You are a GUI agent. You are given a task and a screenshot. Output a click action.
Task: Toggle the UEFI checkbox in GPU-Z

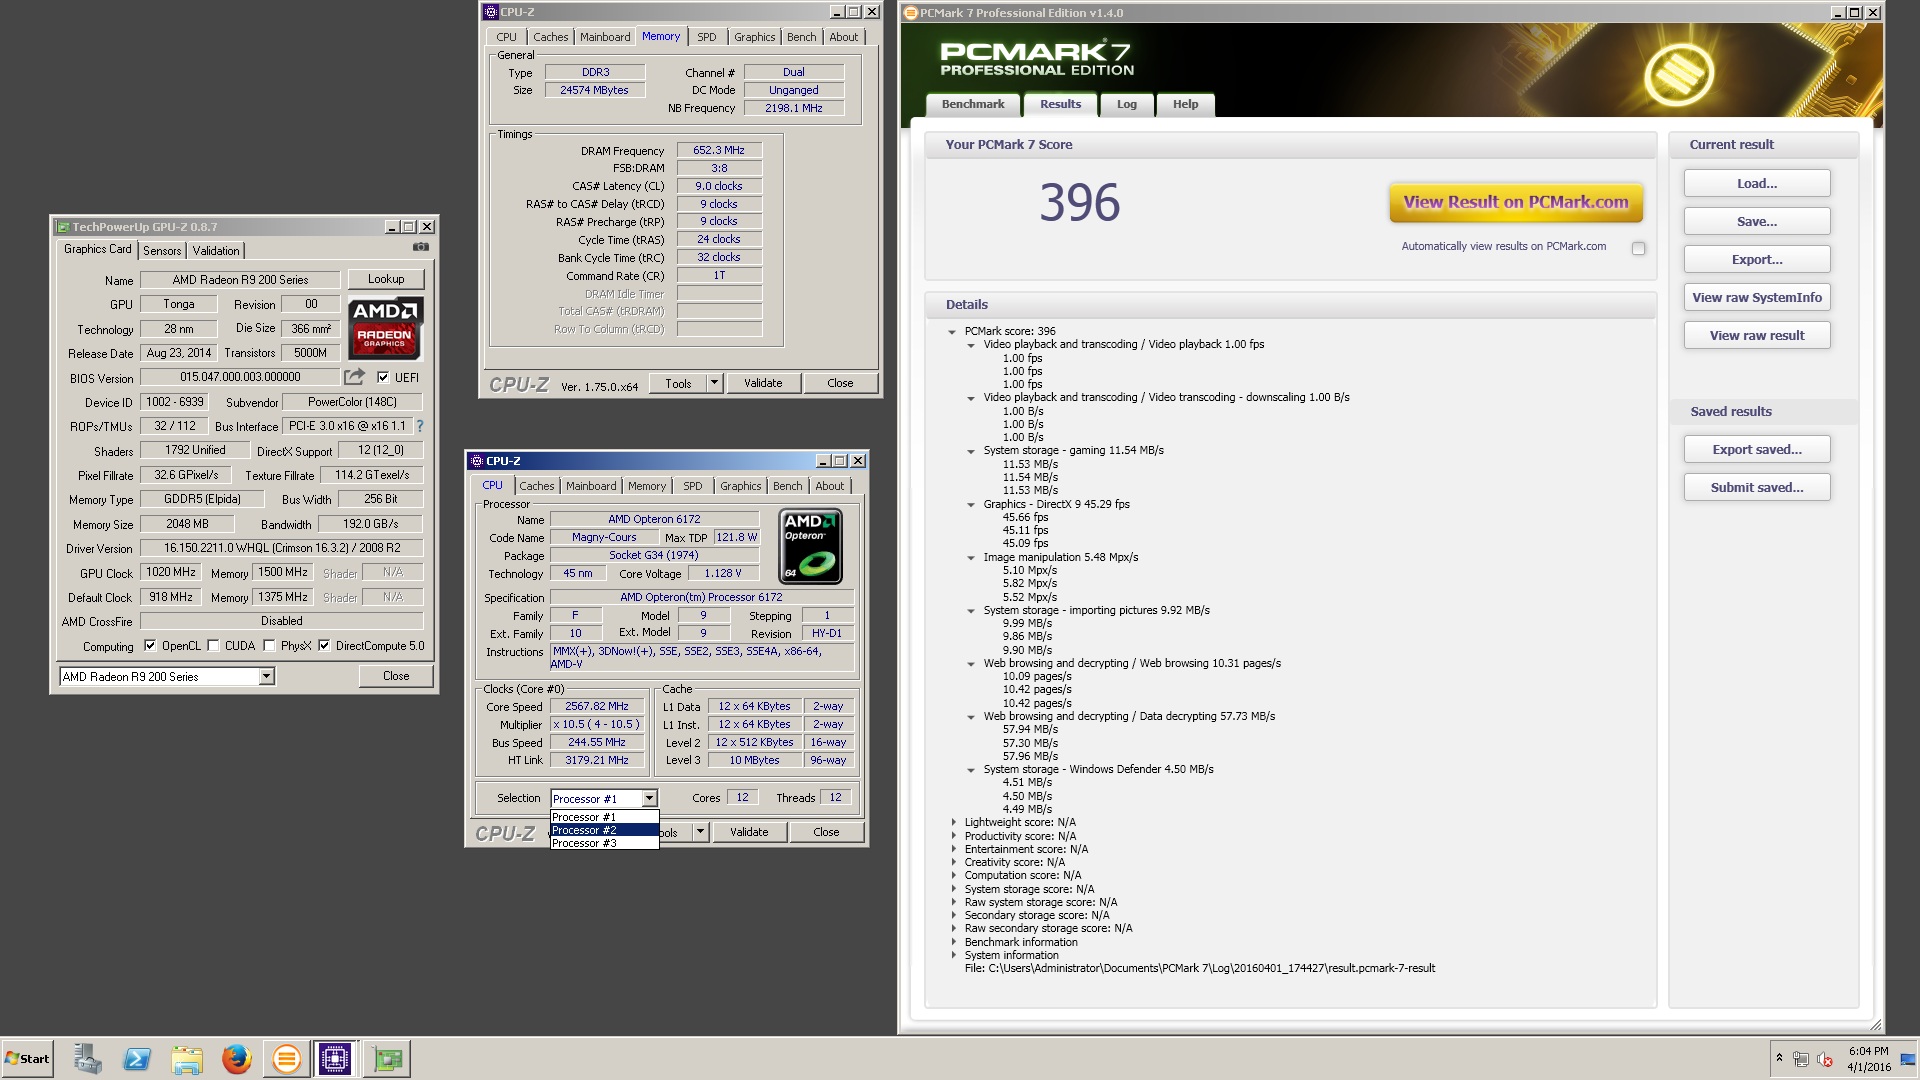click(x=383, y=377)
